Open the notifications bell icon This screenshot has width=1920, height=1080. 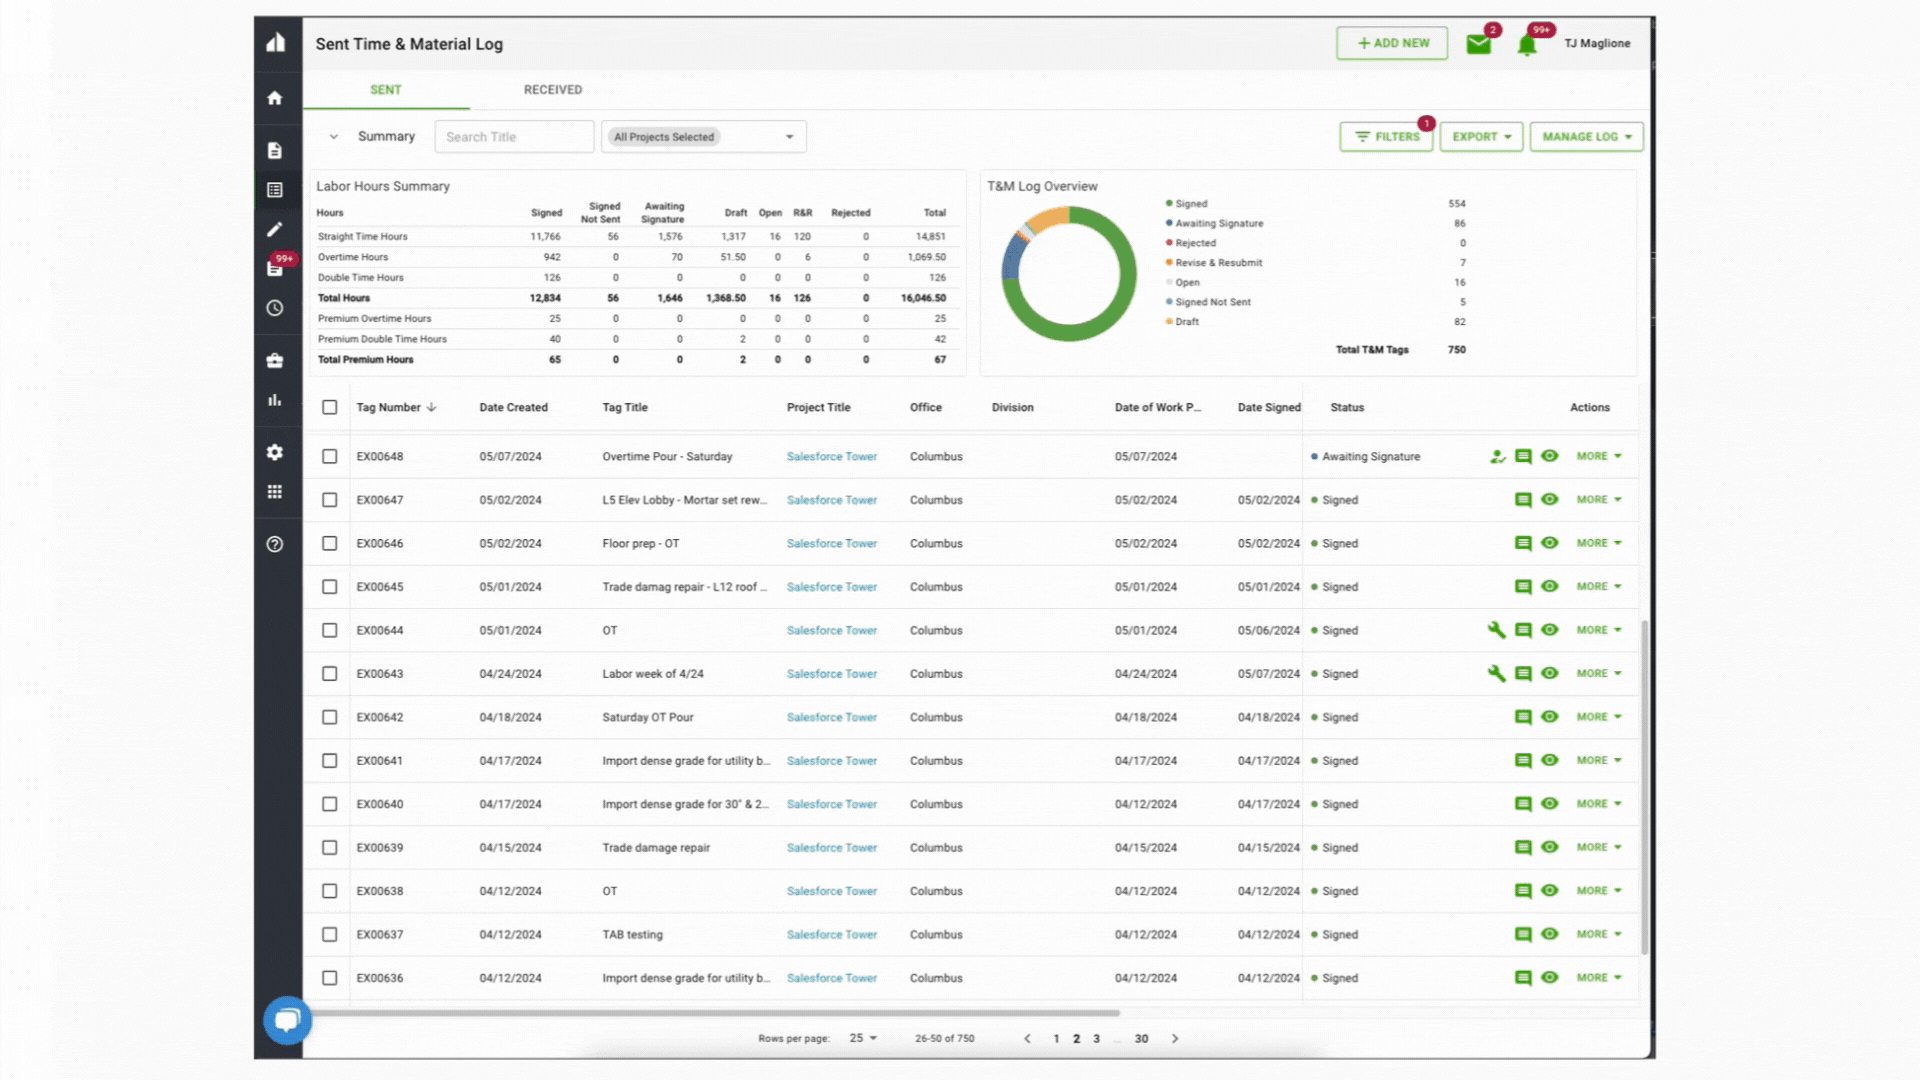[x=1526, y=45]
